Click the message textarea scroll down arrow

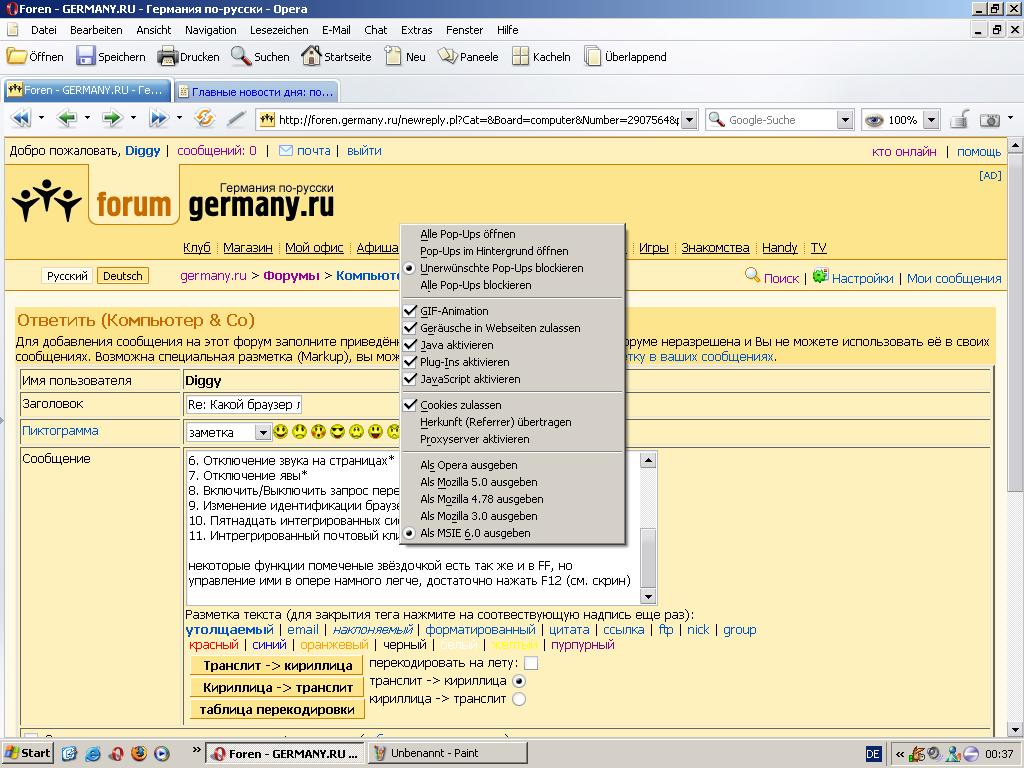coord(648,596)
